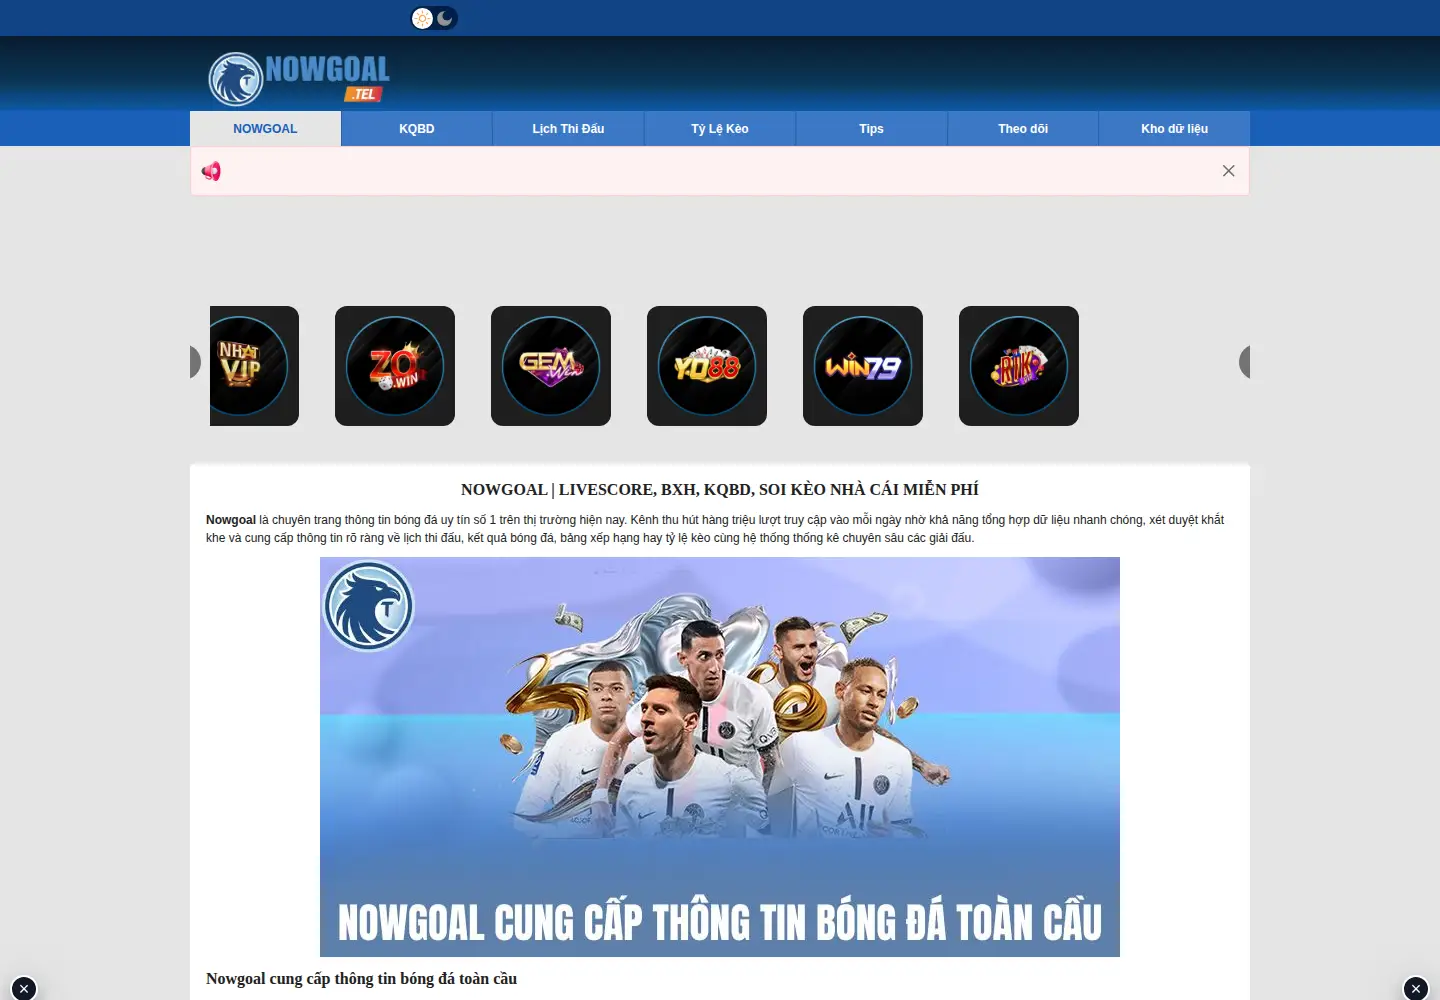Viewport: 1440px width, 1000px height.
Task: Click the bold Nowgoal link in paragraph
Action: point(231,520)
